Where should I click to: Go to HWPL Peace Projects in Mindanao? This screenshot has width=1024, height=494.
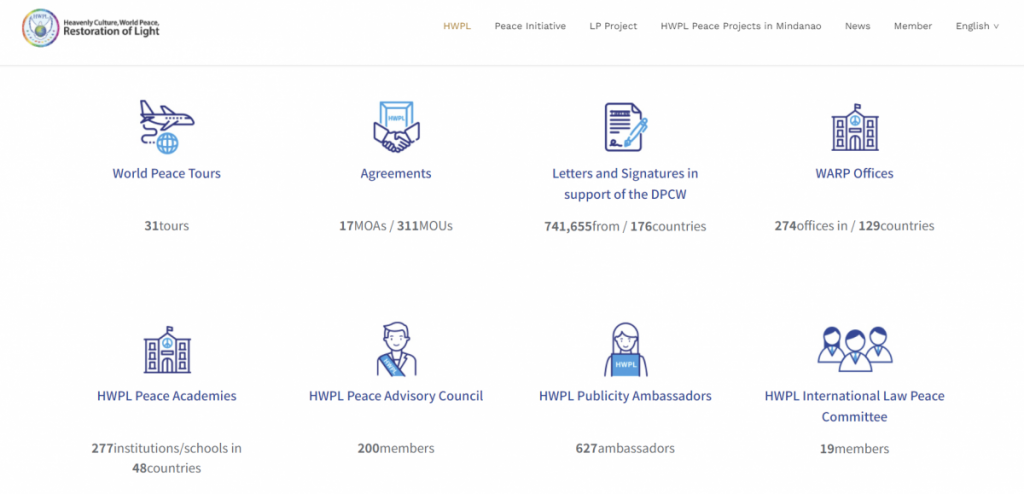pyautogui.click(x=741, y=26)
